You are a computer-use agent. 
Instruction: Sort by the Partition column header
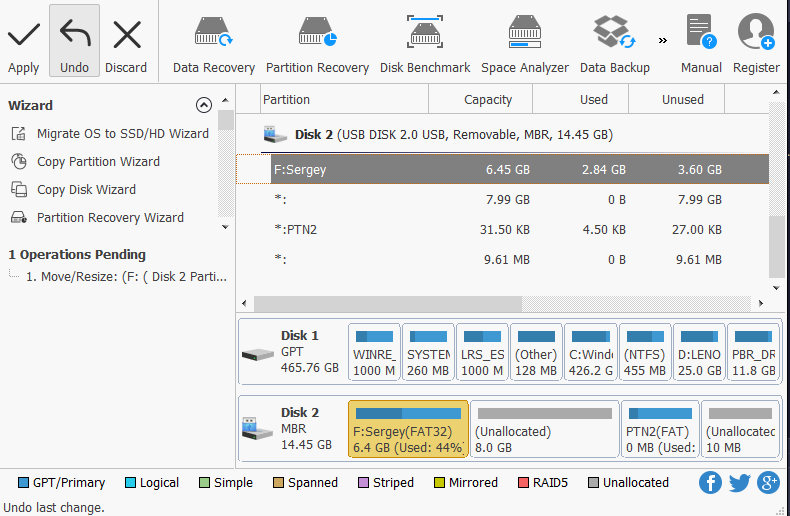(345, 99)
